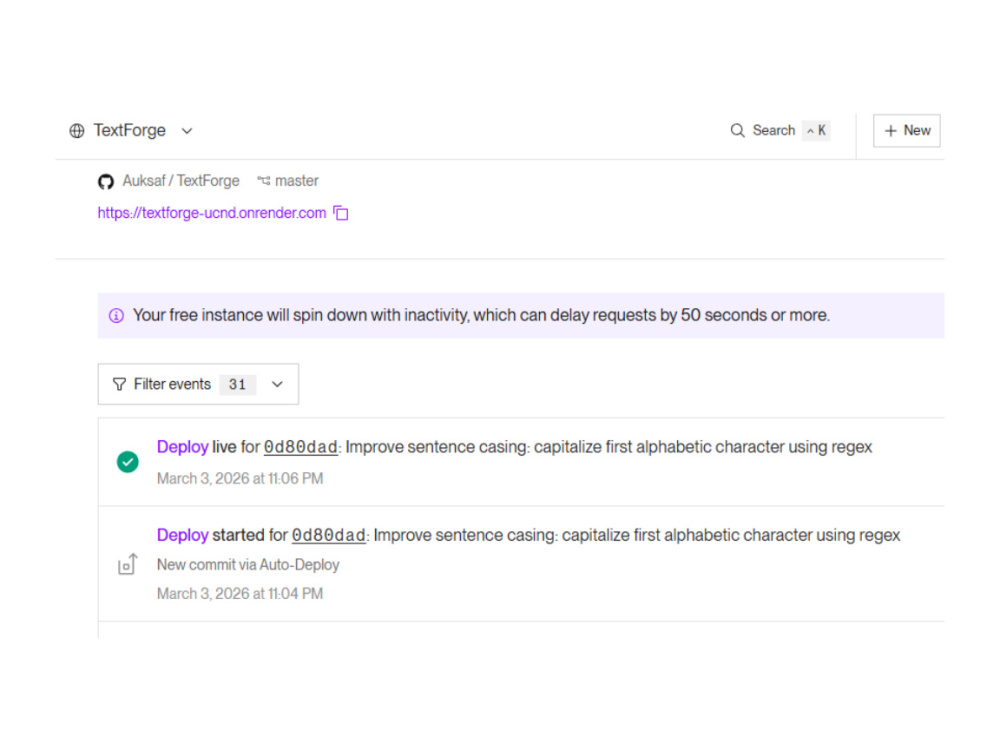Click the 31 events count badge
This screenshot has width=1000, height=750.
coord(237,385)
